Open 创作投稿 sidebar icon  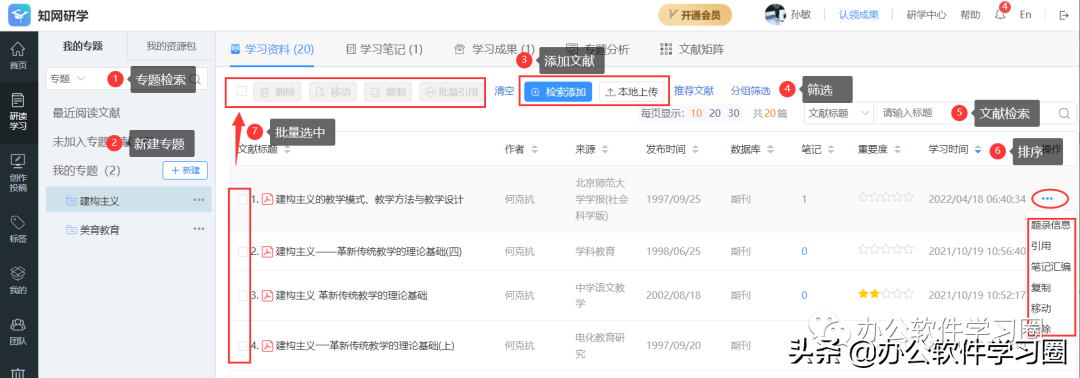tap(19, 173)
